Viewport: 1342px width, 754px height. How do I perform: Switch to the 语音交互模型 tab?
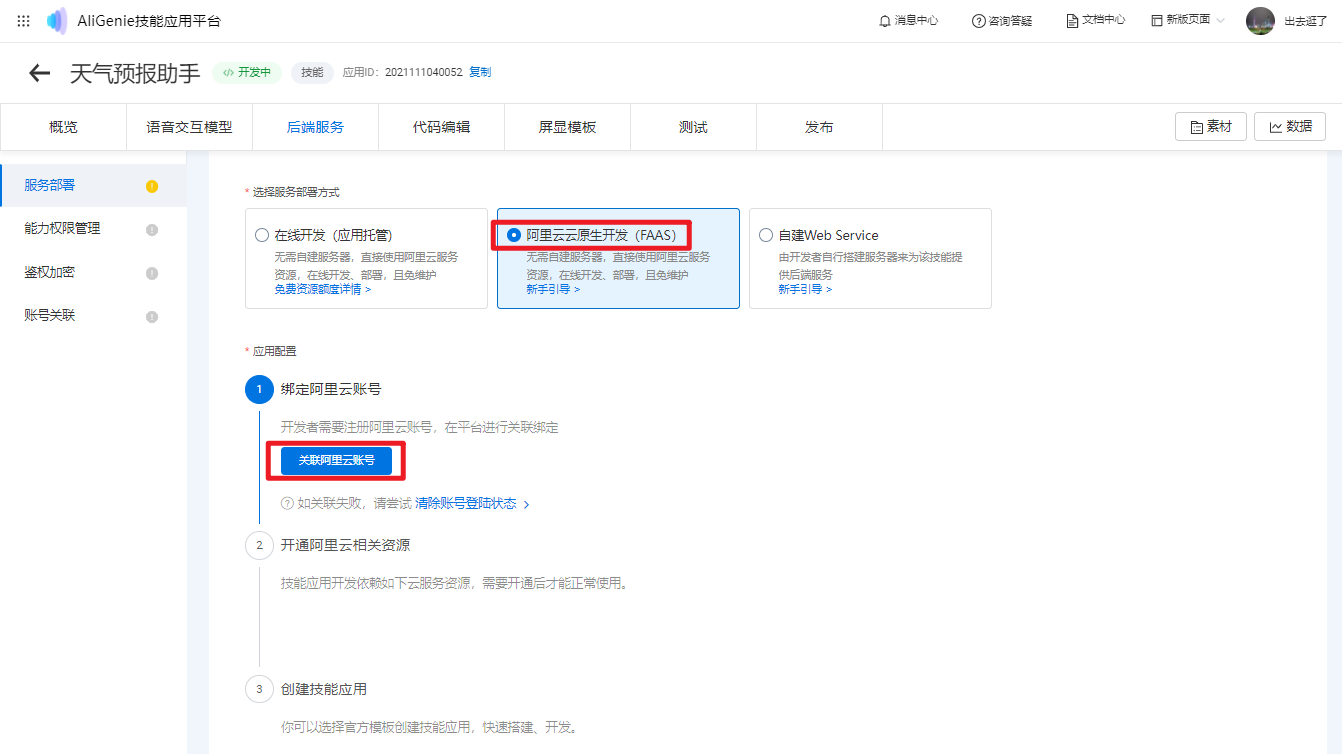189,127
